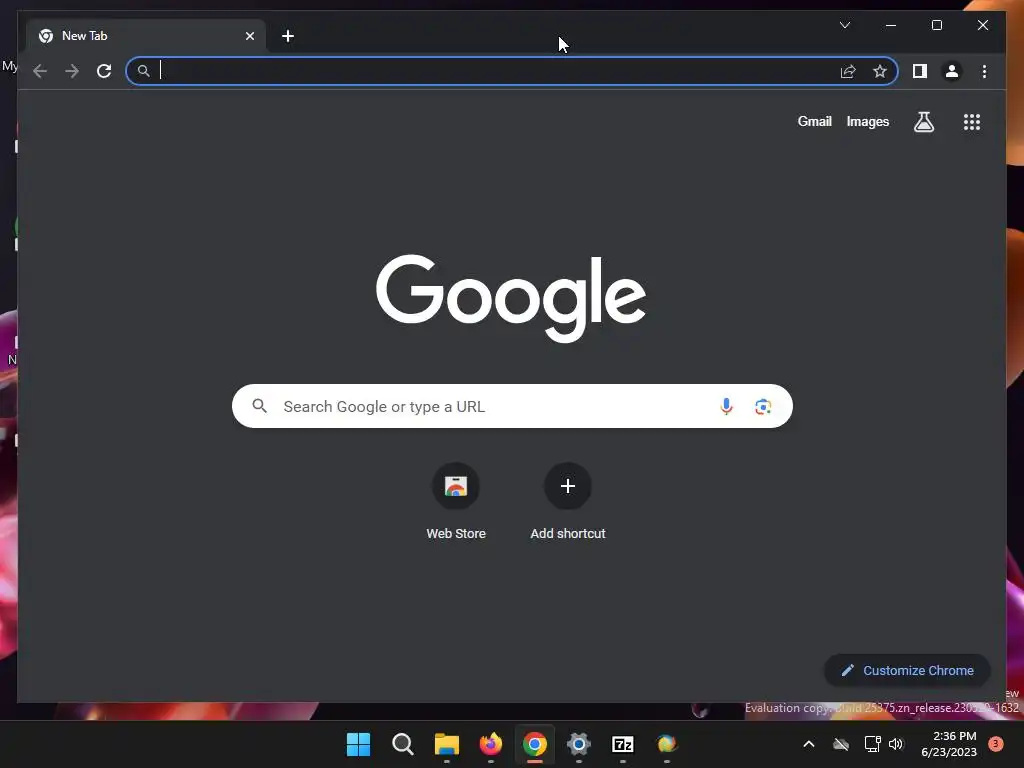Open the gear app in the taskbar
Screen dimensions: 1024x768
(x=579, y=744)
